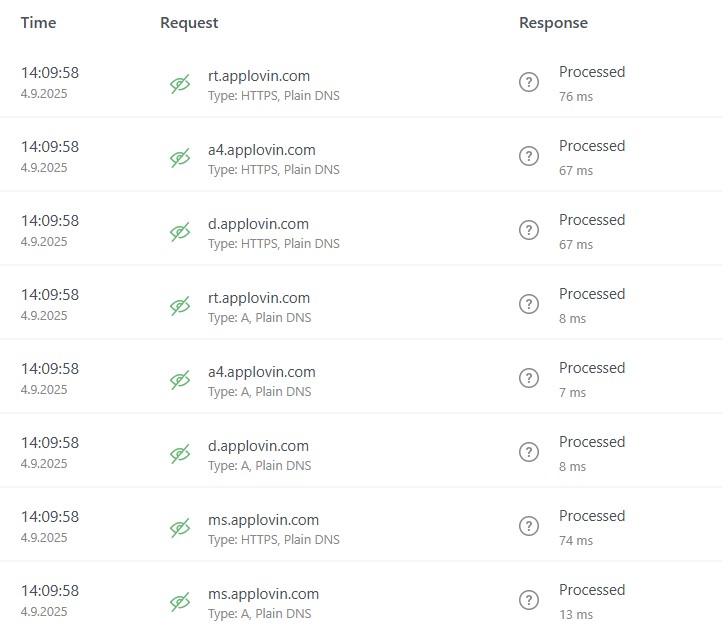The image size is (722, 630).
Task: Open question mark details for 7 ms response
Action: (529, 378)
